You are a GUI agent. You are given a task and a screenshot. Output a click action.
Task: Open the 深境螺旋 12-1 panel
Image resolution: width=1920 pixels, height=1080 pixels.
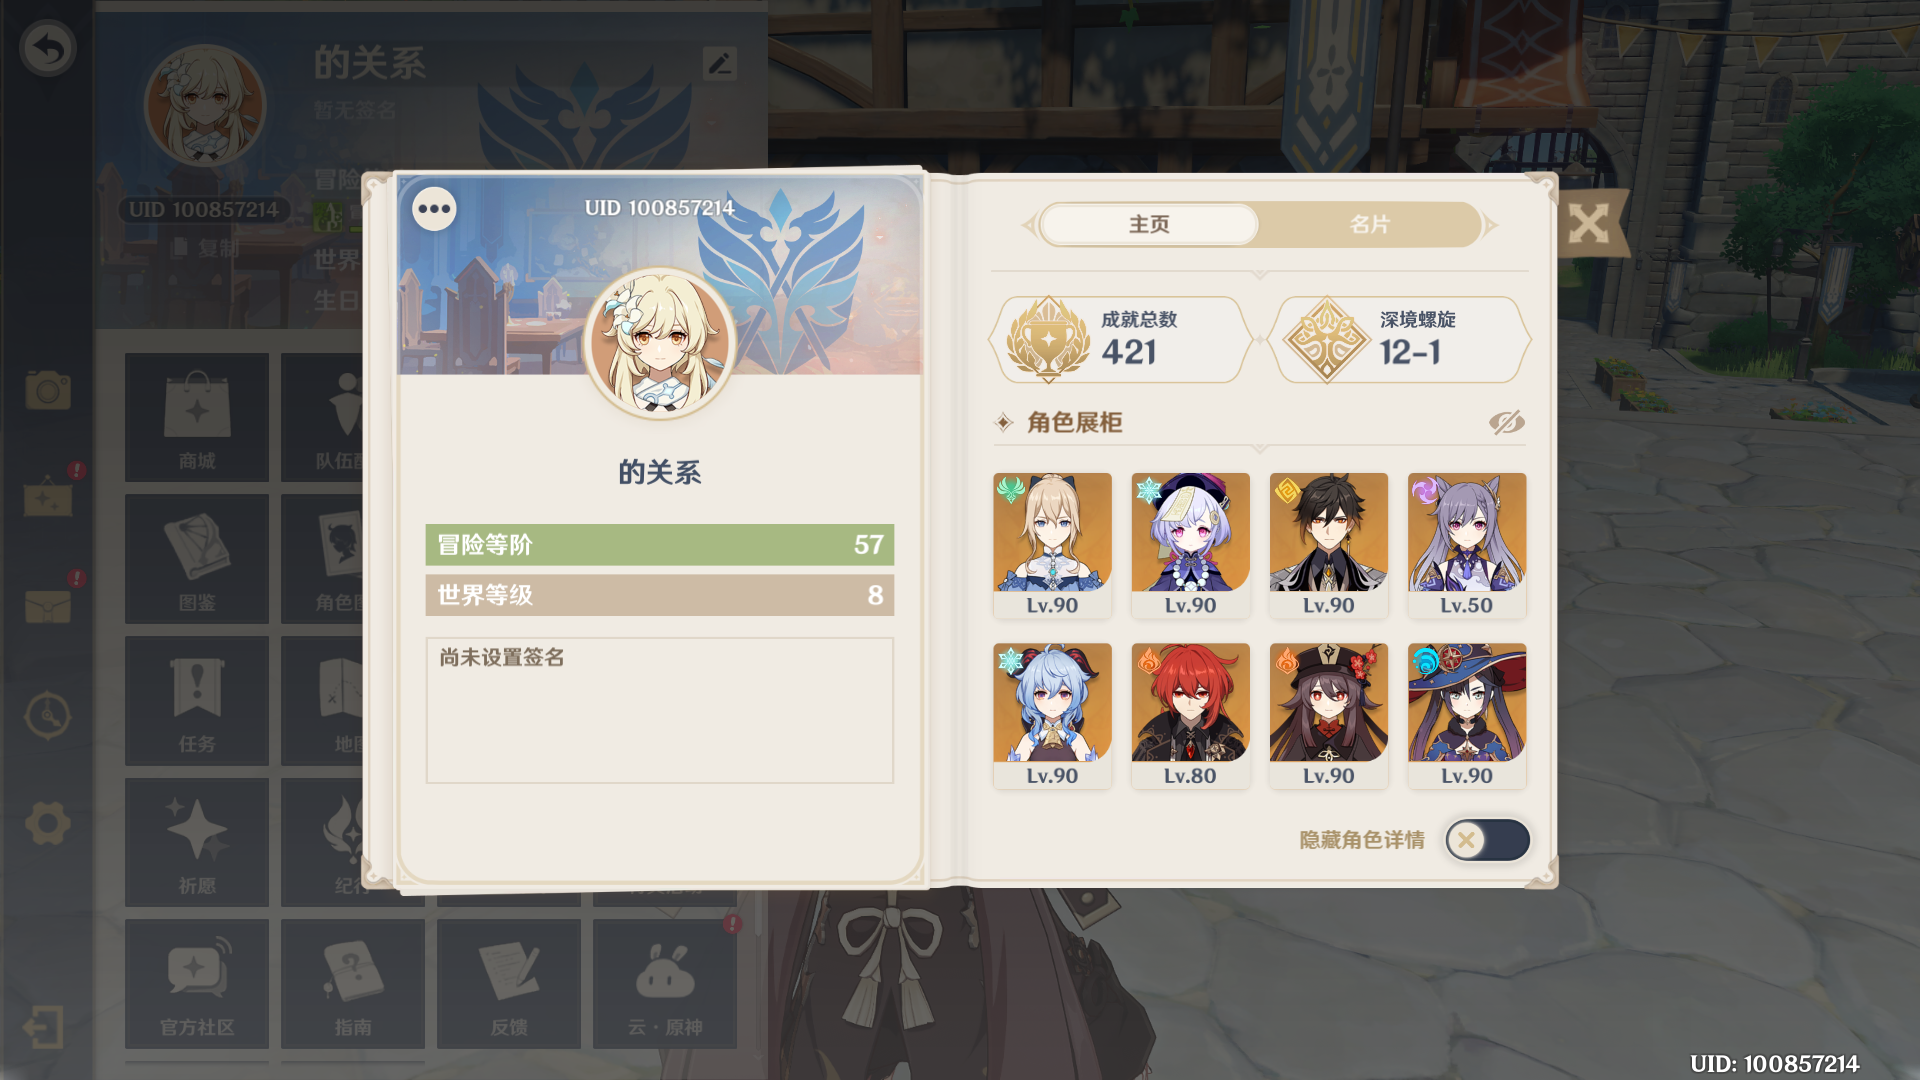click(1400, 340)
